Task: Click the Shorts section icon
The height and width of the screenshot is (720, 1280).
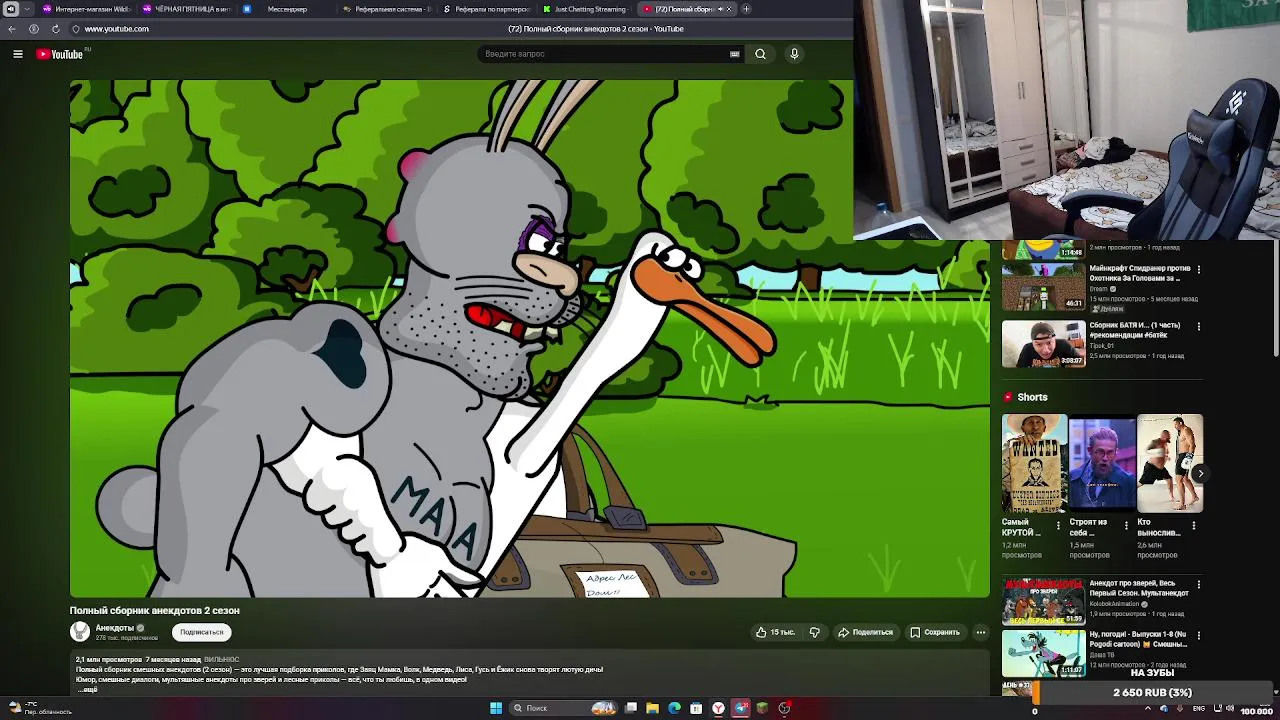Action: 1008,397
